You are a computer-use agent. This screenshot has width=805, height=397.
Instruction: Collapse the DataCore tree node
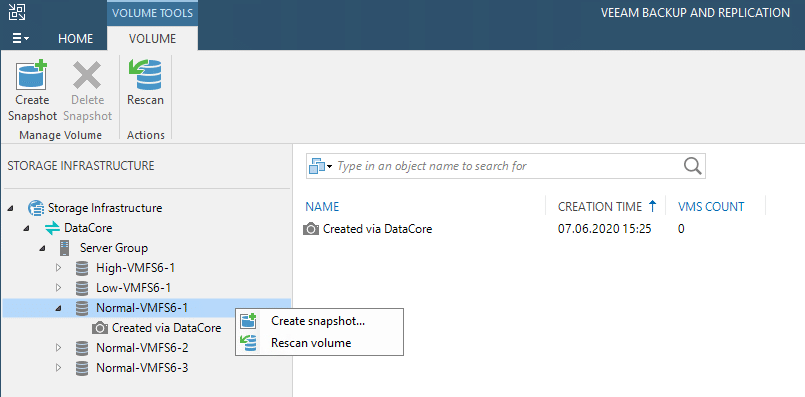[x=27, y=228]
